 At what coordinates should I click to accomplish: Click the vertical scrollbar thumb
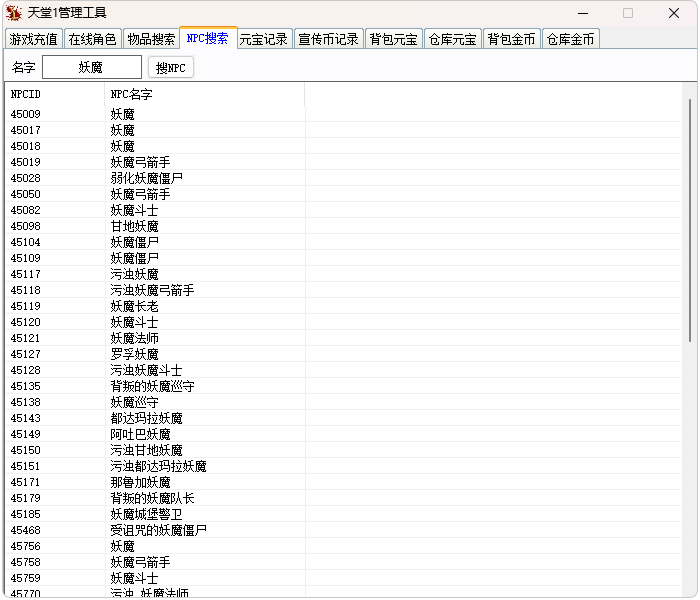pos(689,221)
